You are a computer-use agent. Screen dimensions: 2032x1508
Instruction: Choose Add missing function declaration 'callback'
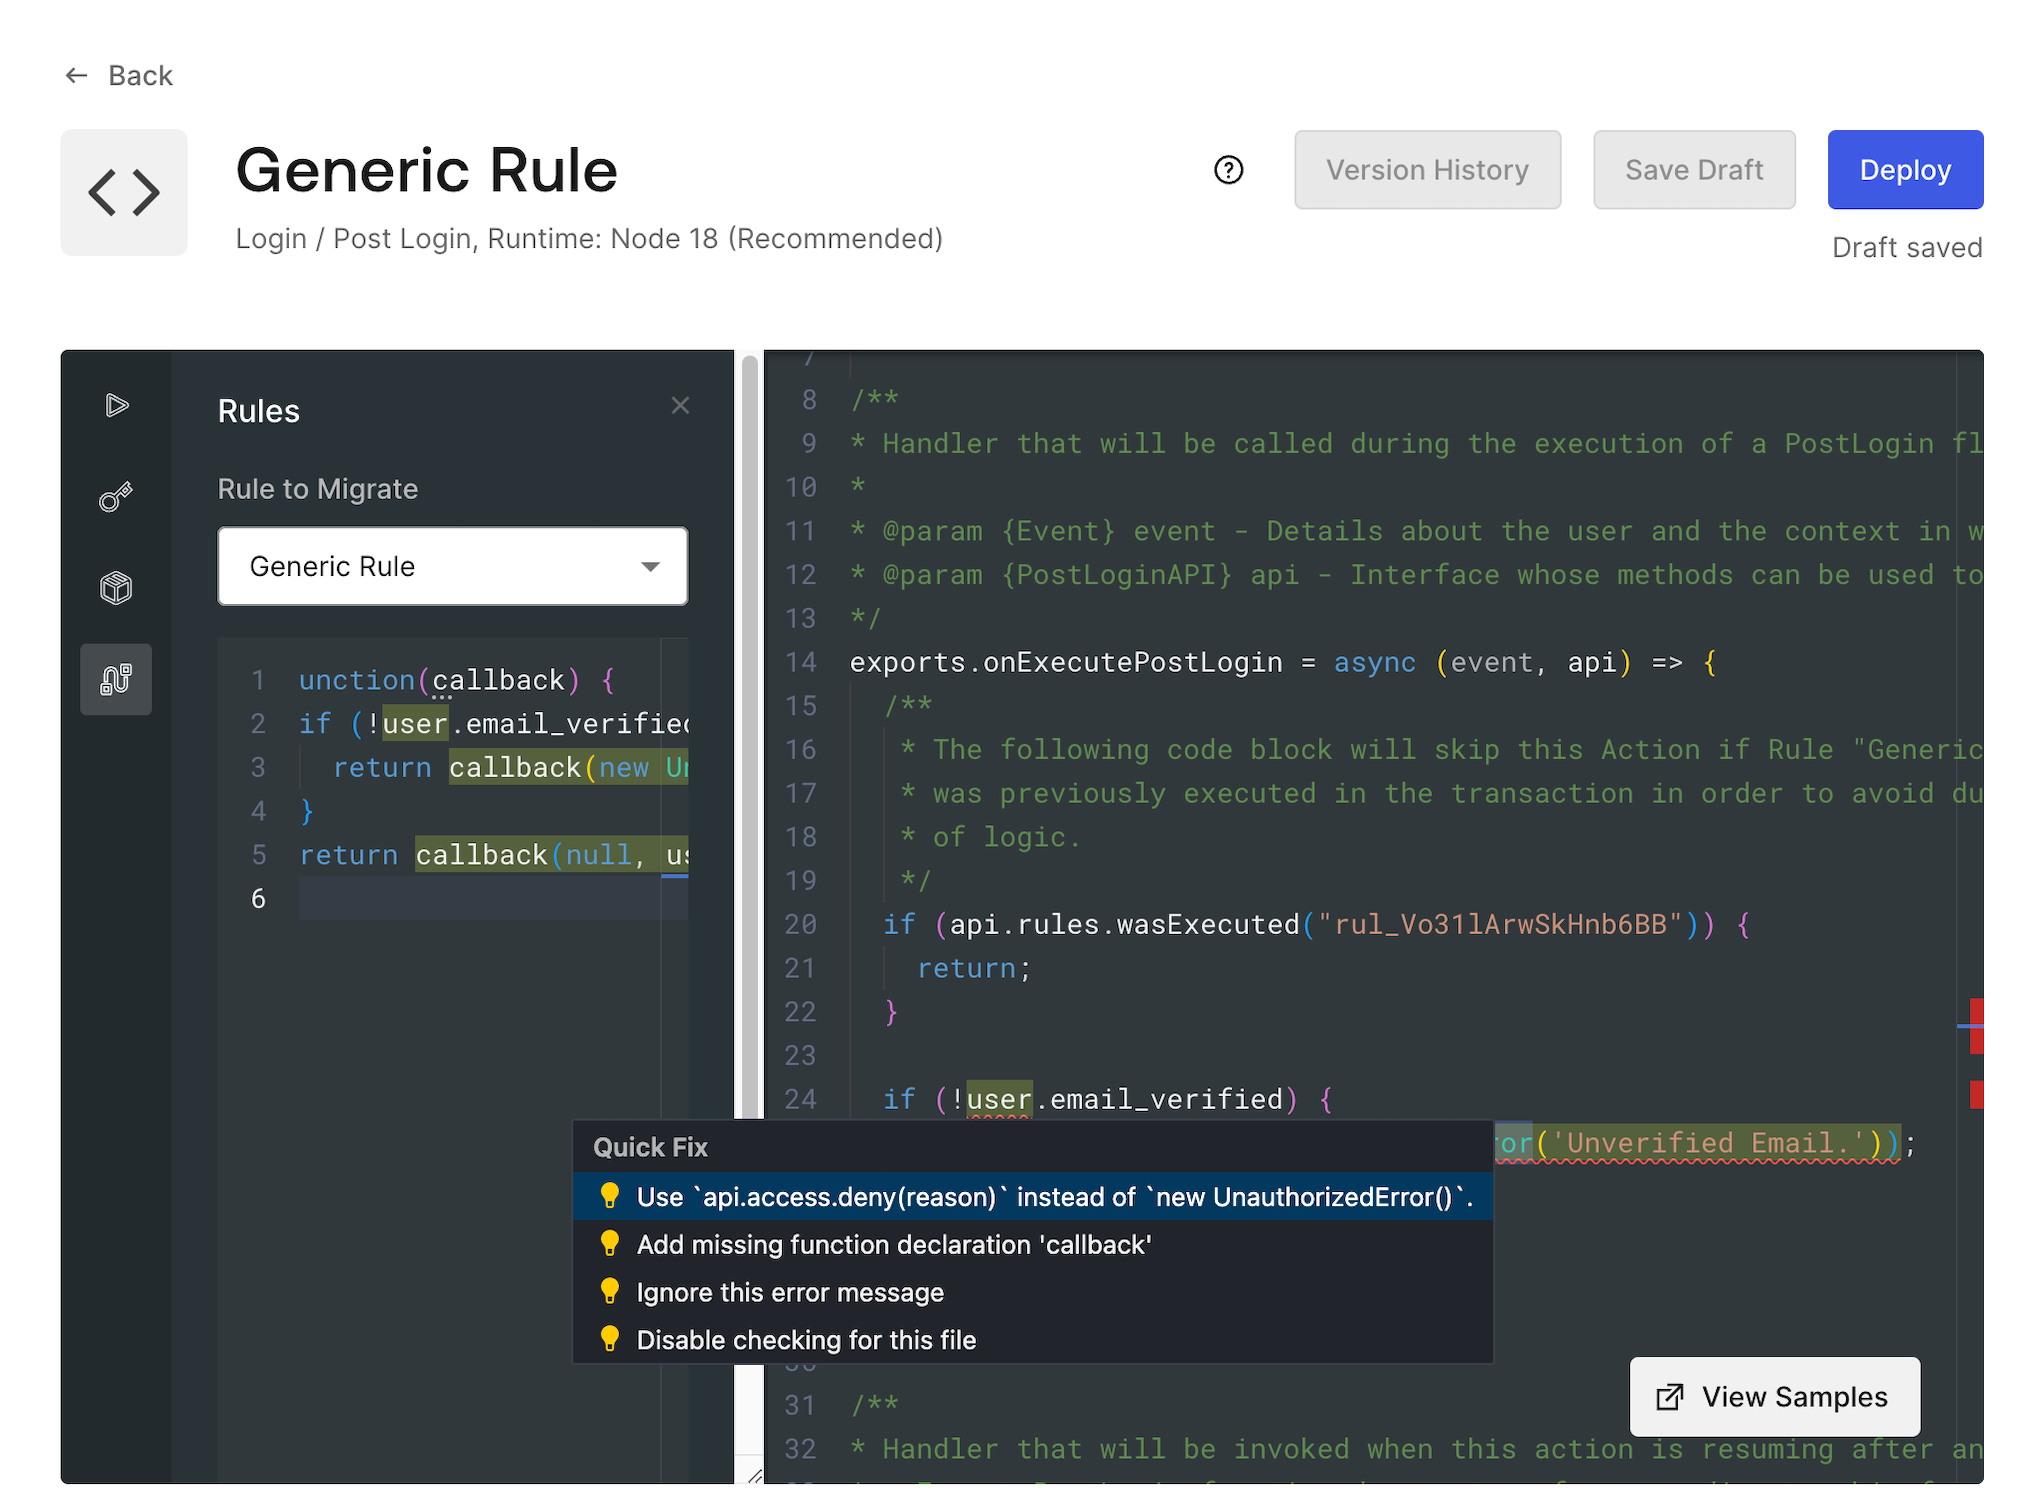tap(893, 1245)
